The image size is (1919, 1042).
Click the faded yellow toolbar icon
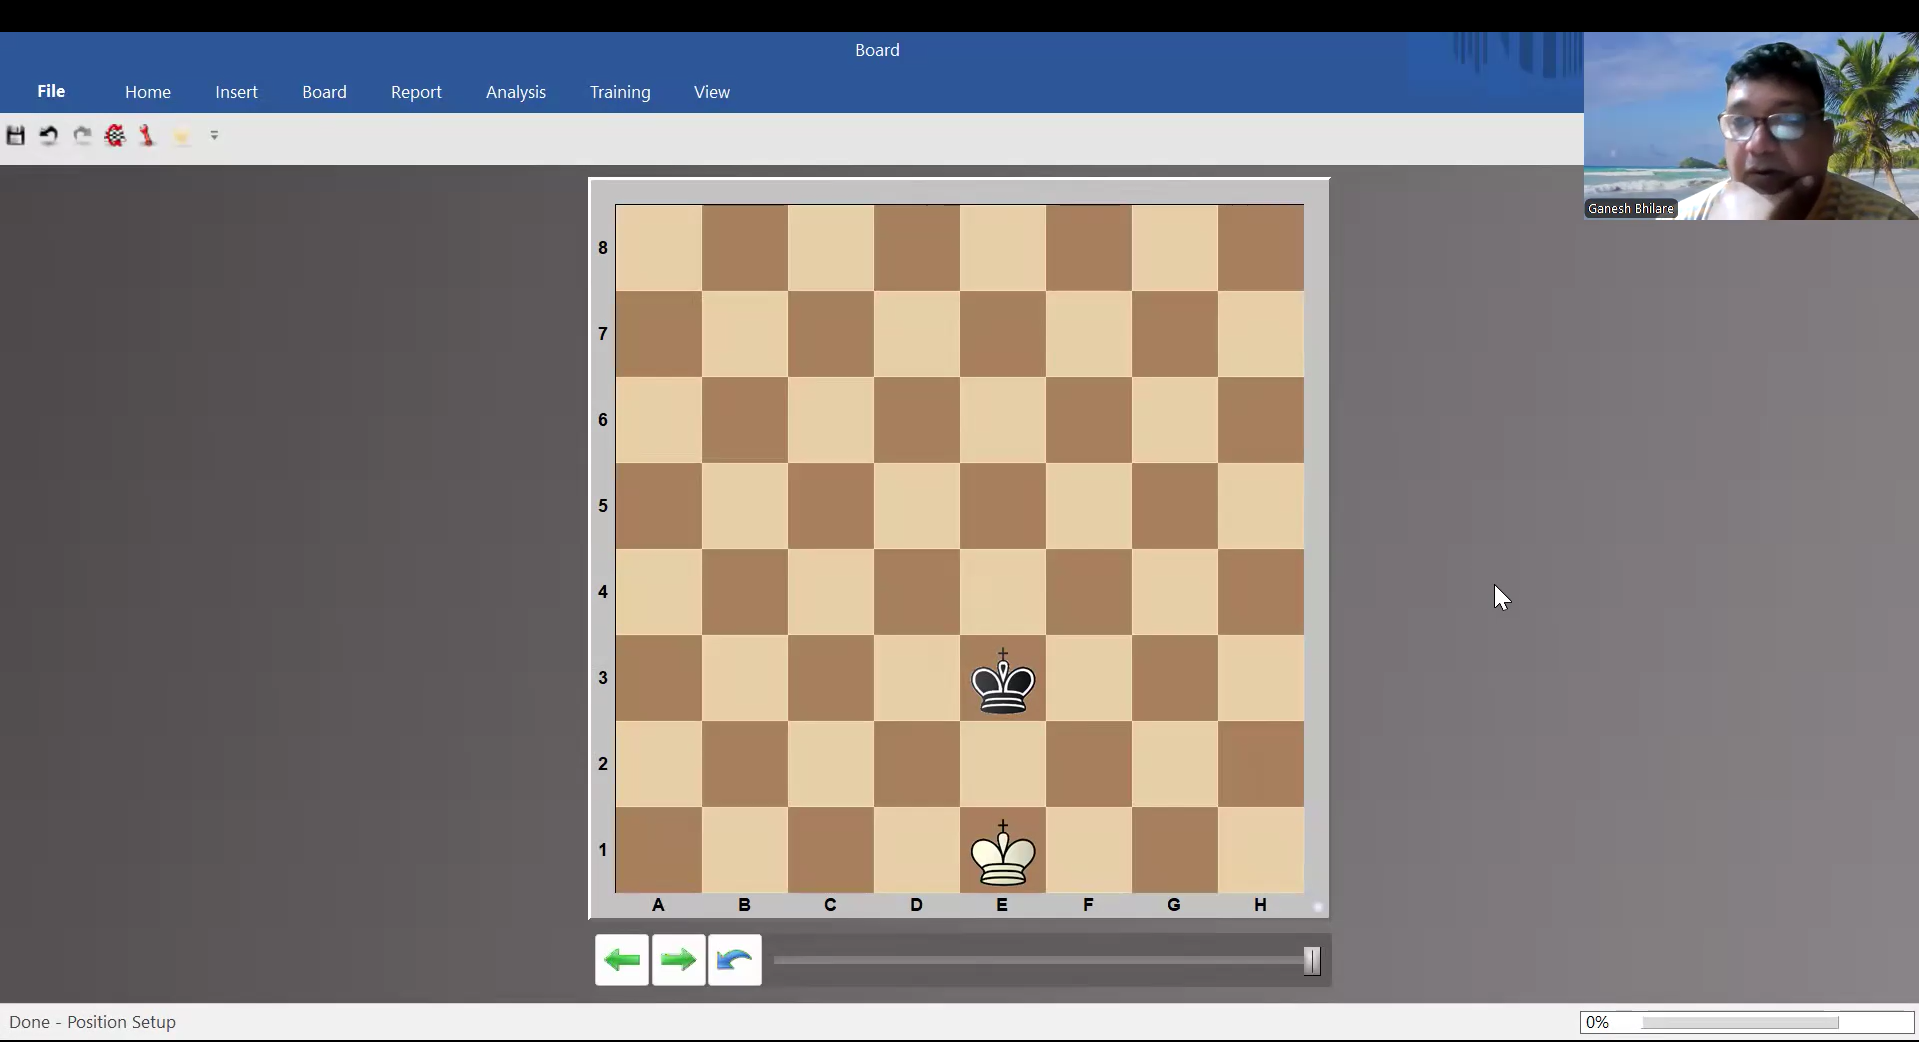181,137
